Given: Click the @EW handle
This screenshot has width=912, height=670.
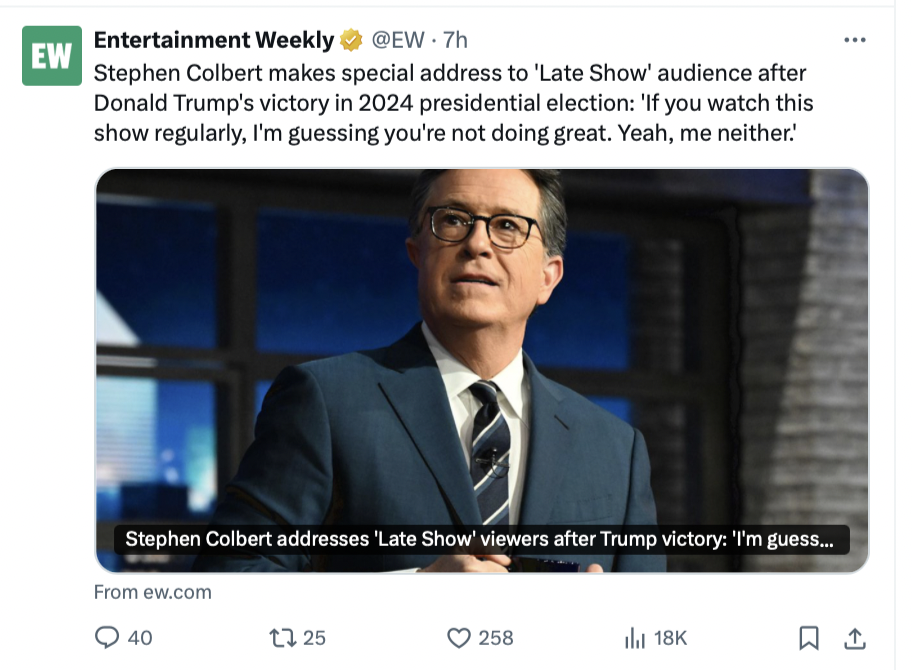Looking at the screenshot, I should [397, 40].
